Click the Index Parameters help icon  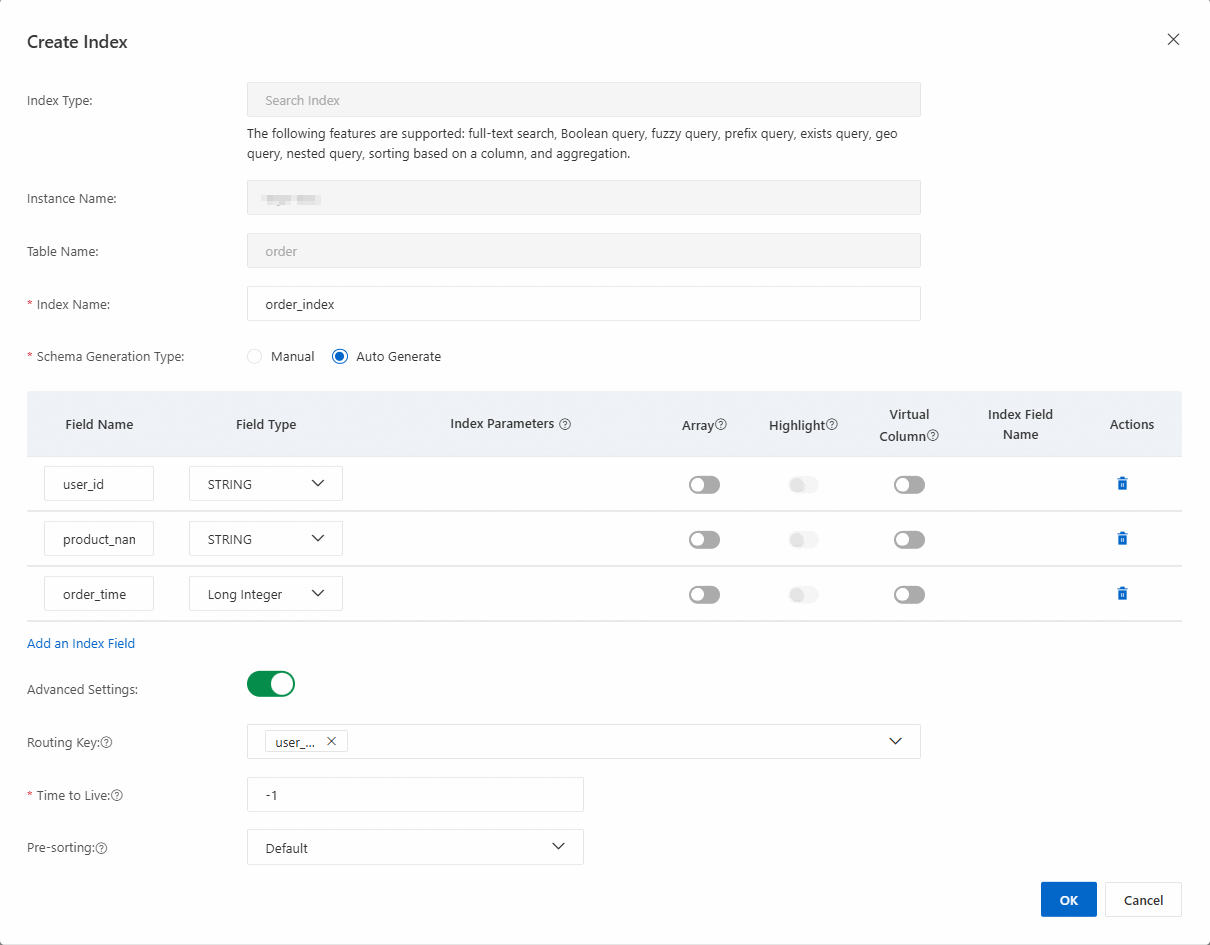click(x=565, y=424)
